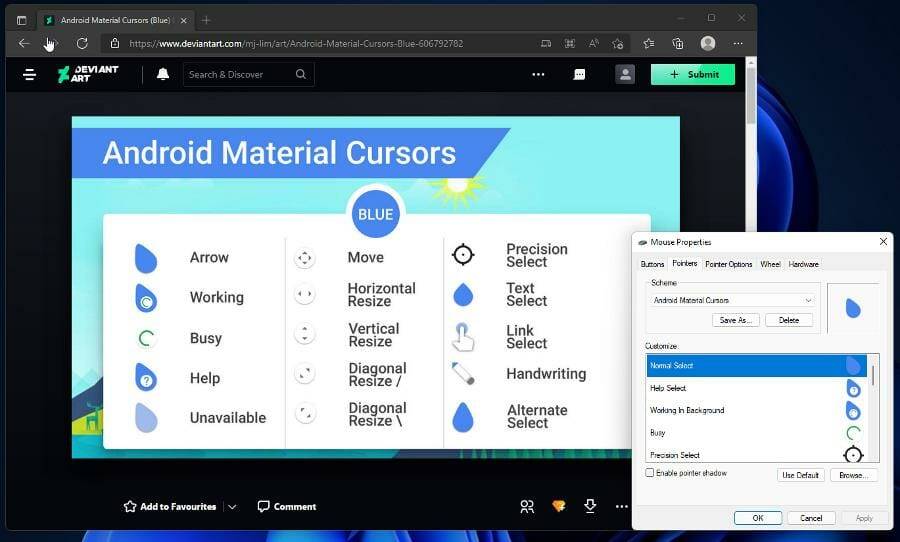The width and height of the screenshot is (900, 542).
Task: Open the Wheel tab
Action: tap(770, 264)
